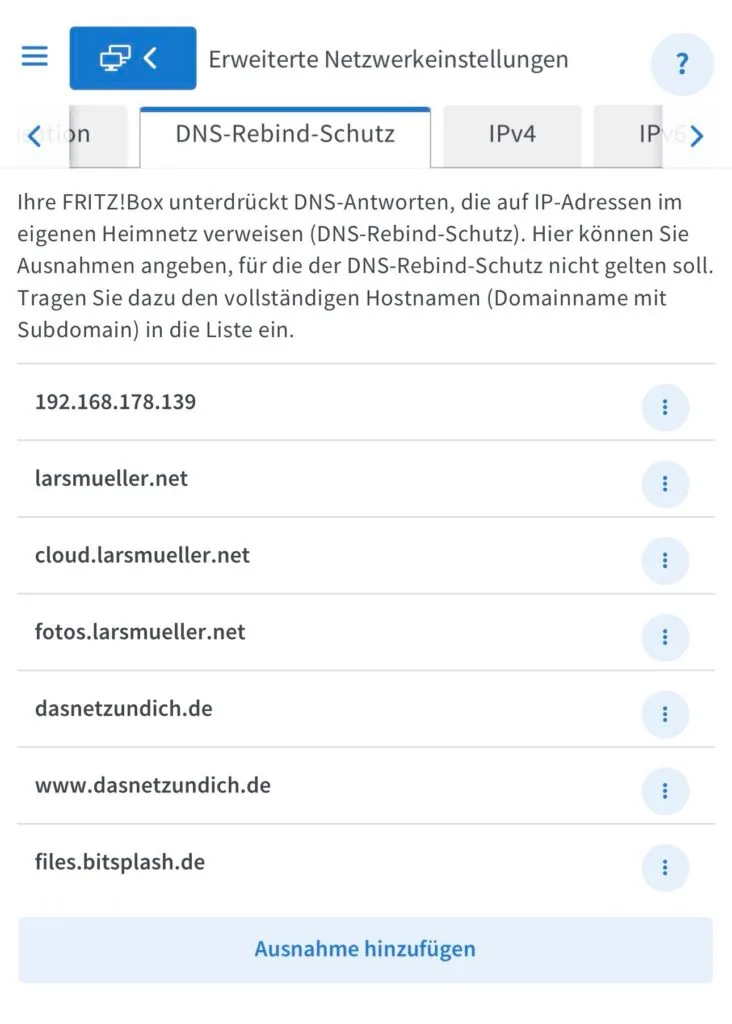Open options menu for www.dasnetzundich.de
This screenshot has width=732, height=1024.
pos(665,791)
